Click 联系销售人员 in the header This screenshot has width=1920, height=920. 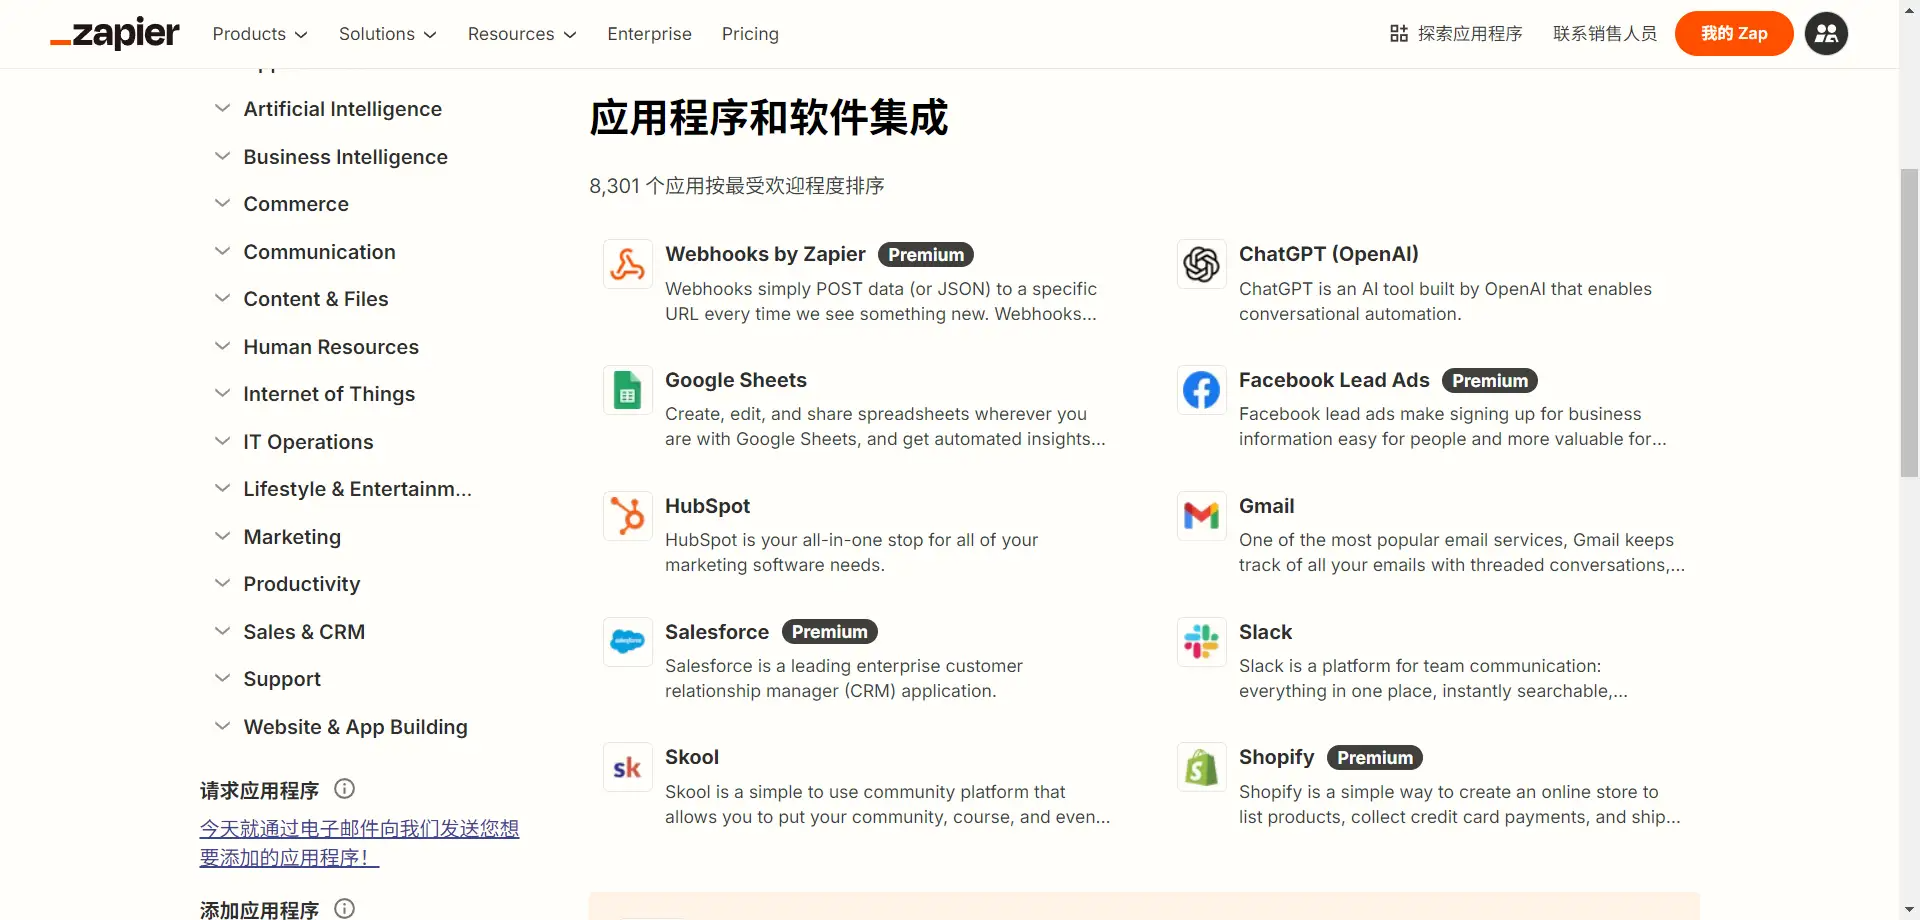point(1604,34)
